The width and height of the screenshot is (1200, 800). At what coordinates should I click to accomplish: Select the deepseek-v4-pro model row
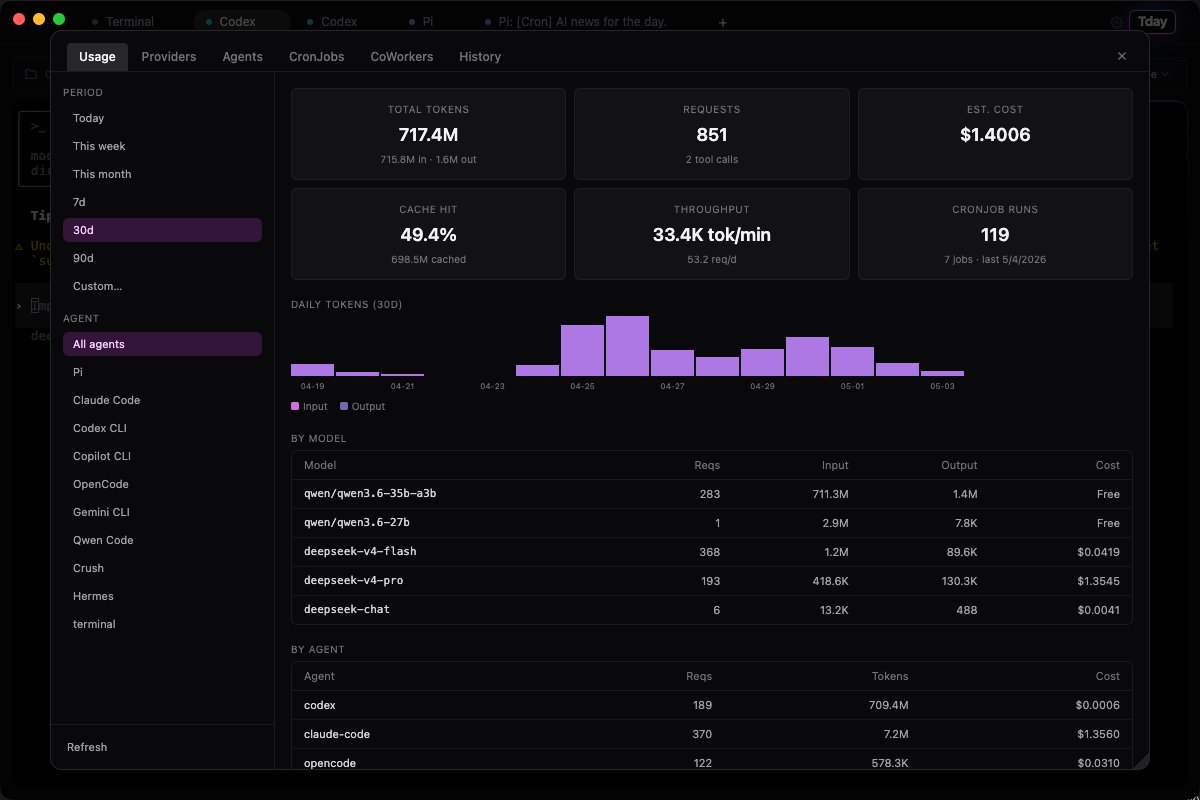coord(712,580)
